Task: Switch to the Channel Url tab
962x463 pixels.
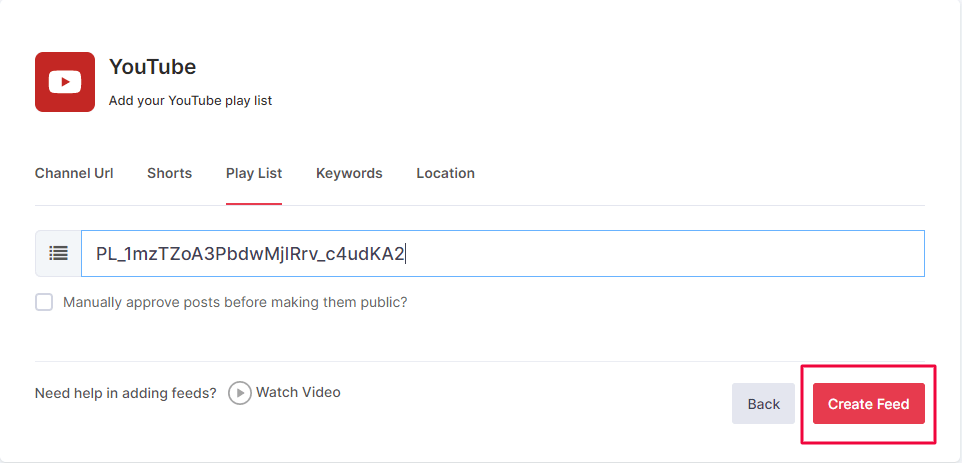Action: click(74, 173)
